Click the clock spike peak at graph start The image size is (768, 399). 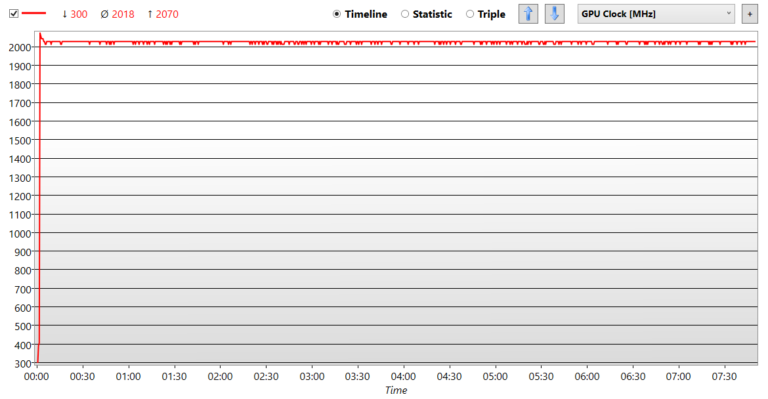tap(40, 34)
